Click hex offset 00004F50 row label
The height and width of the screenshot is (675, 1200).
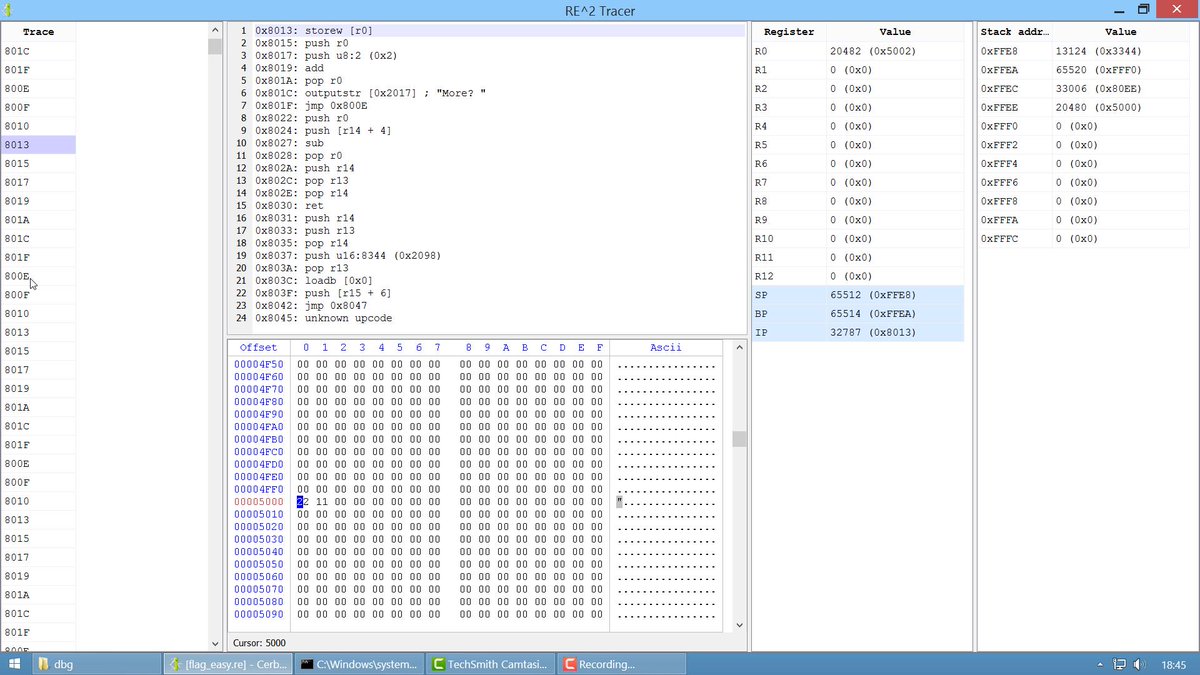(258, 365)
